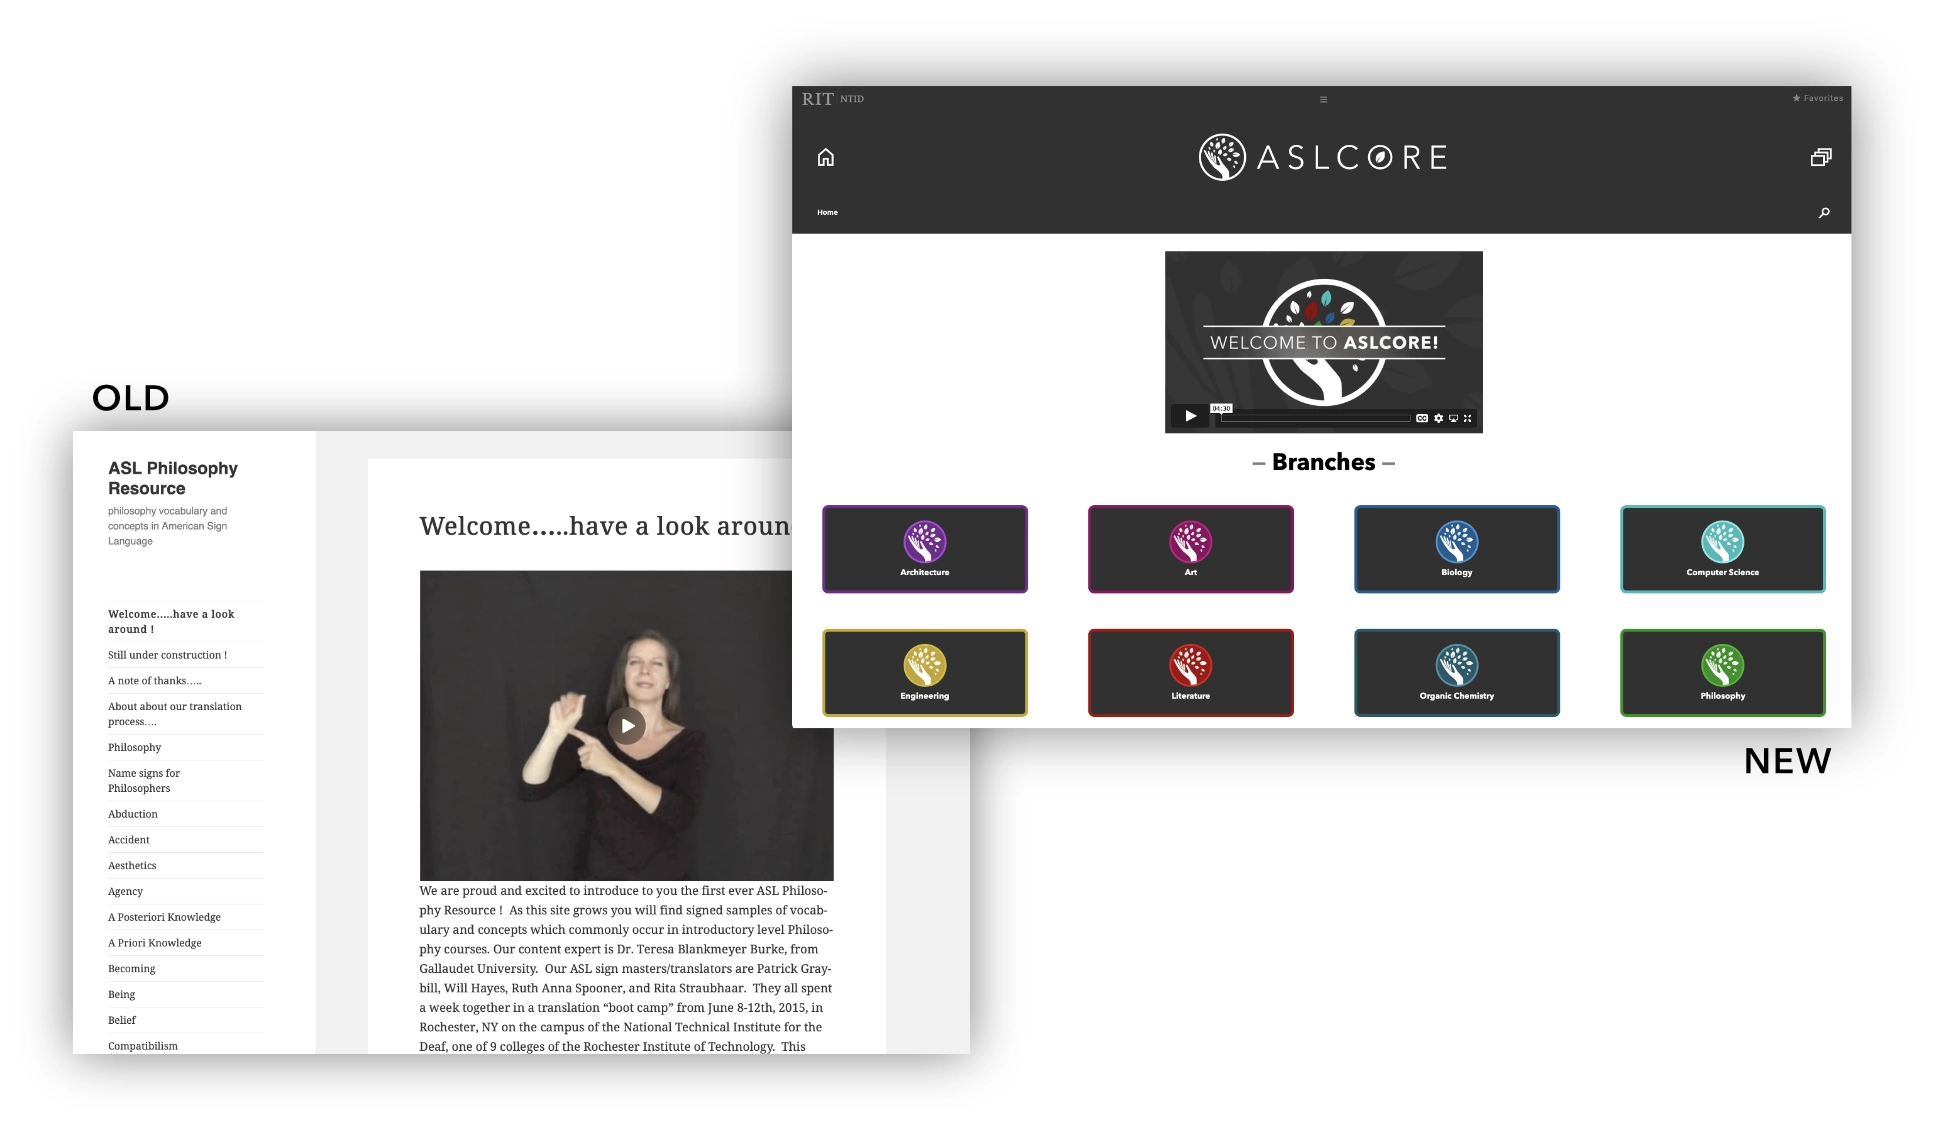Click the ASL Philosophy Resource site title
1938x1127 pixels.
pyautogui.click(x=173, y=478)
